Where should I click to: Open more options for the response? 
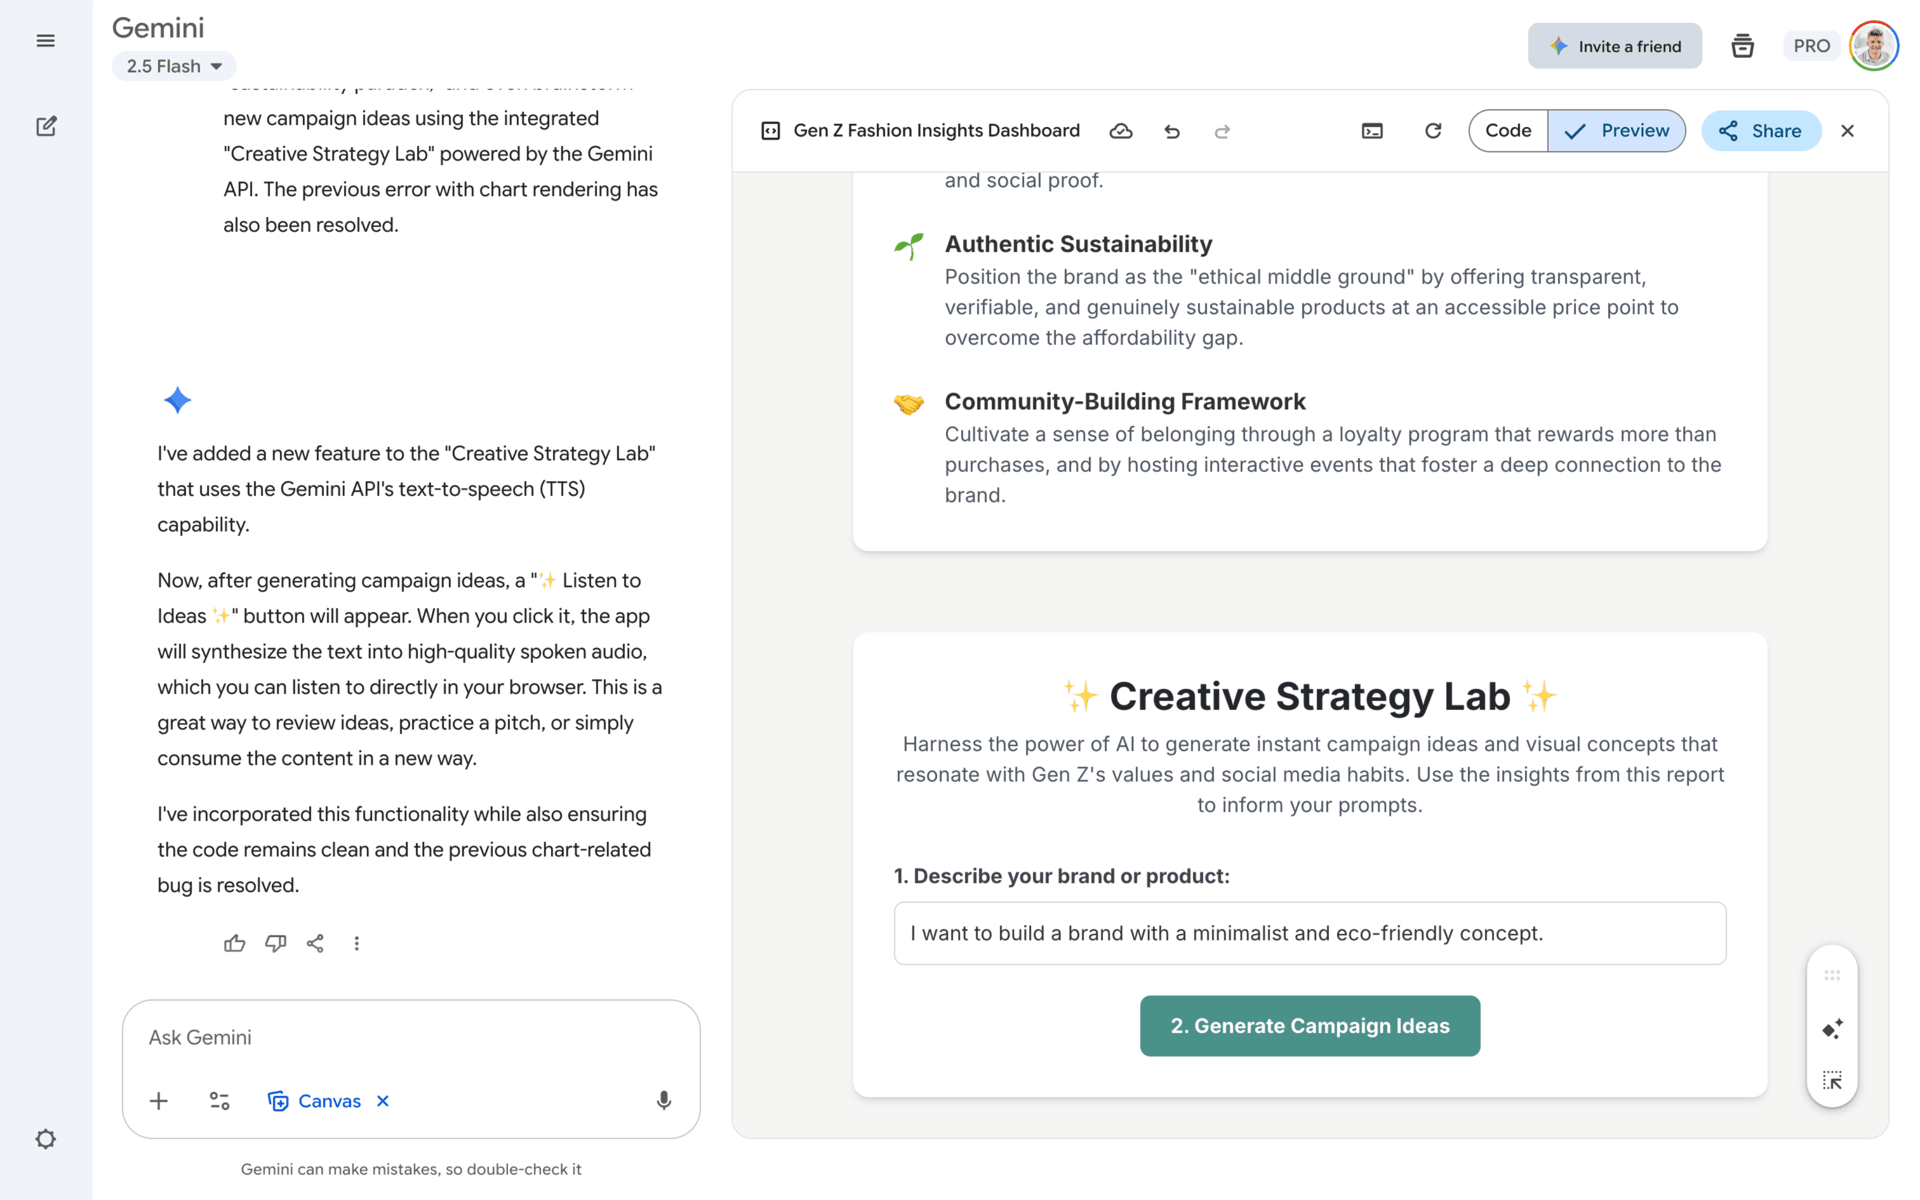point(356,943)
